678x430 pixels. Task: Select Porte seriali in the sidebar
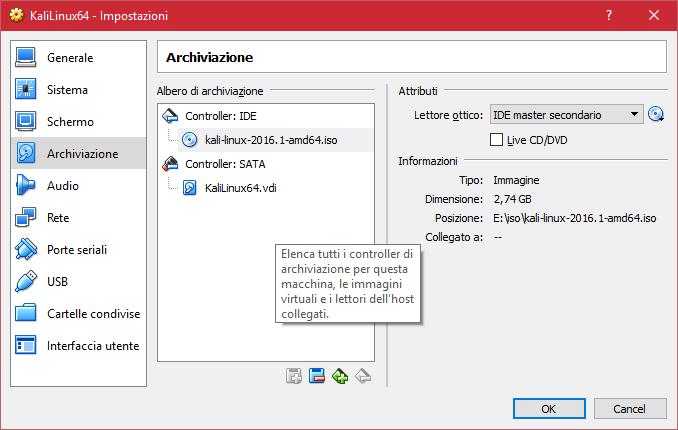[77, 250]
